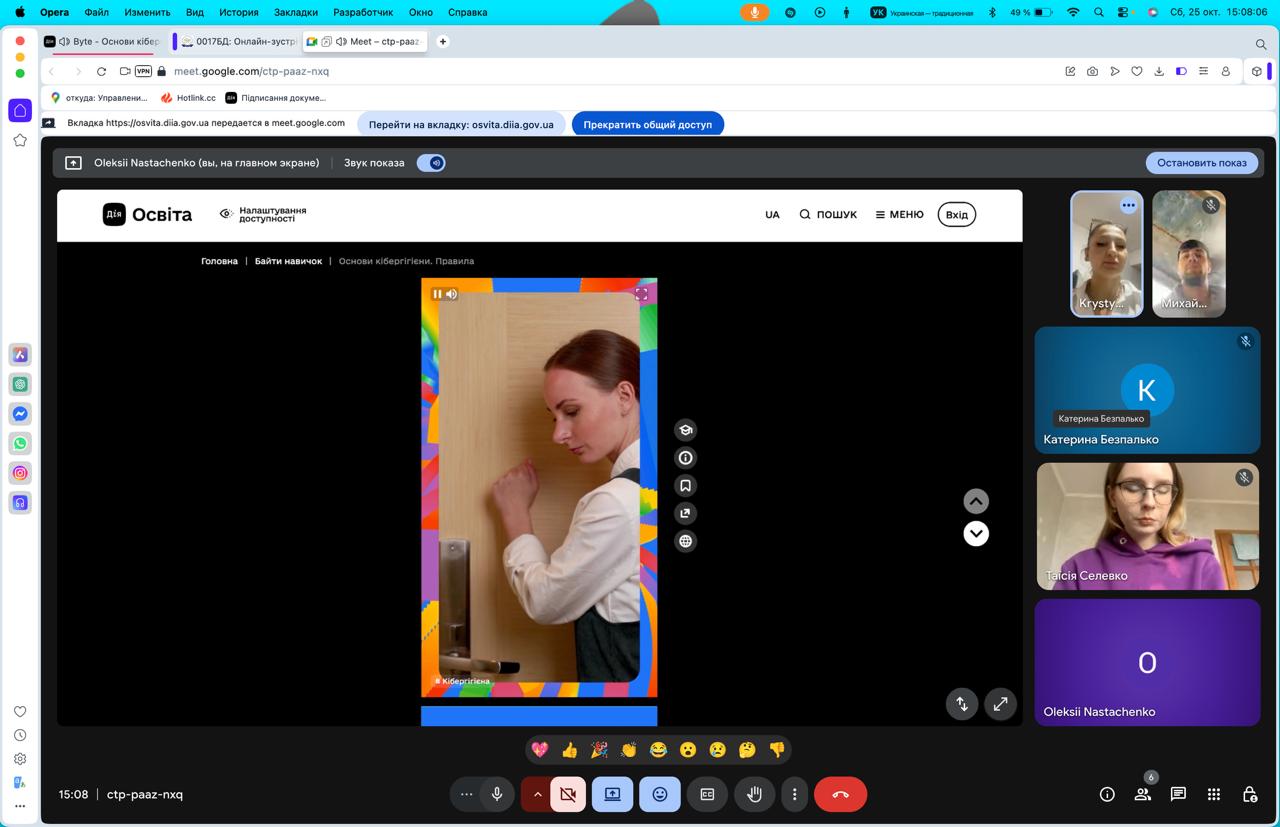Click Прекратить общий доступ button
1280x827 pixels.
[x=647, y=124]
